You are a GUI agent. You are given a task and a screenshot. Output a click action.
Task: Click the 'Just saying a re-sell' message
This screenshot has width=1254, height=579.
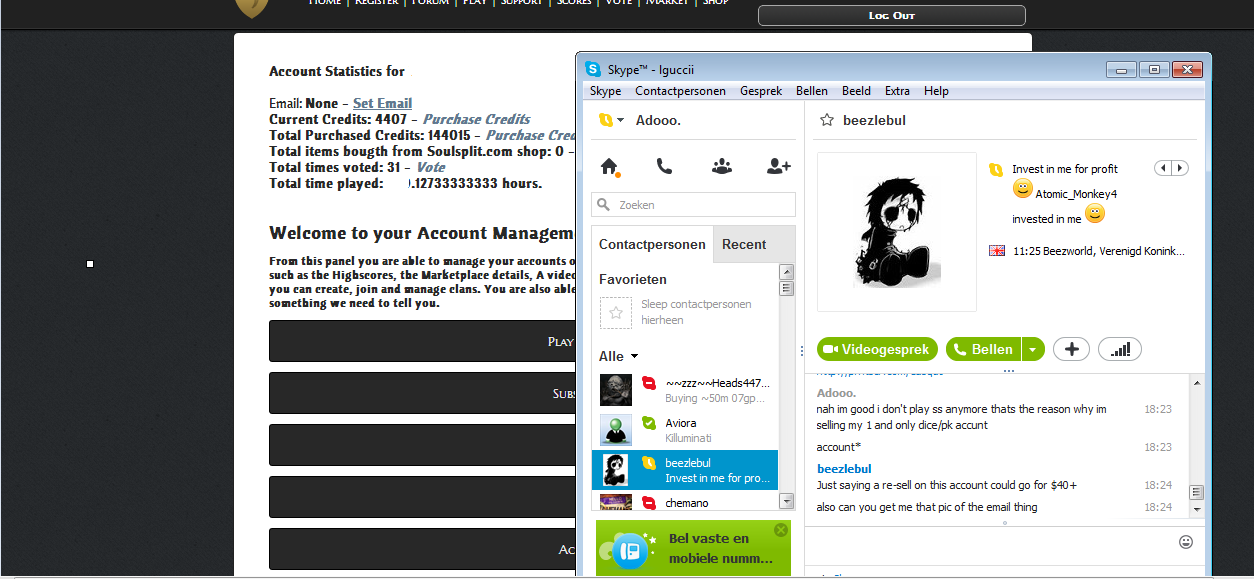[946, 485]
